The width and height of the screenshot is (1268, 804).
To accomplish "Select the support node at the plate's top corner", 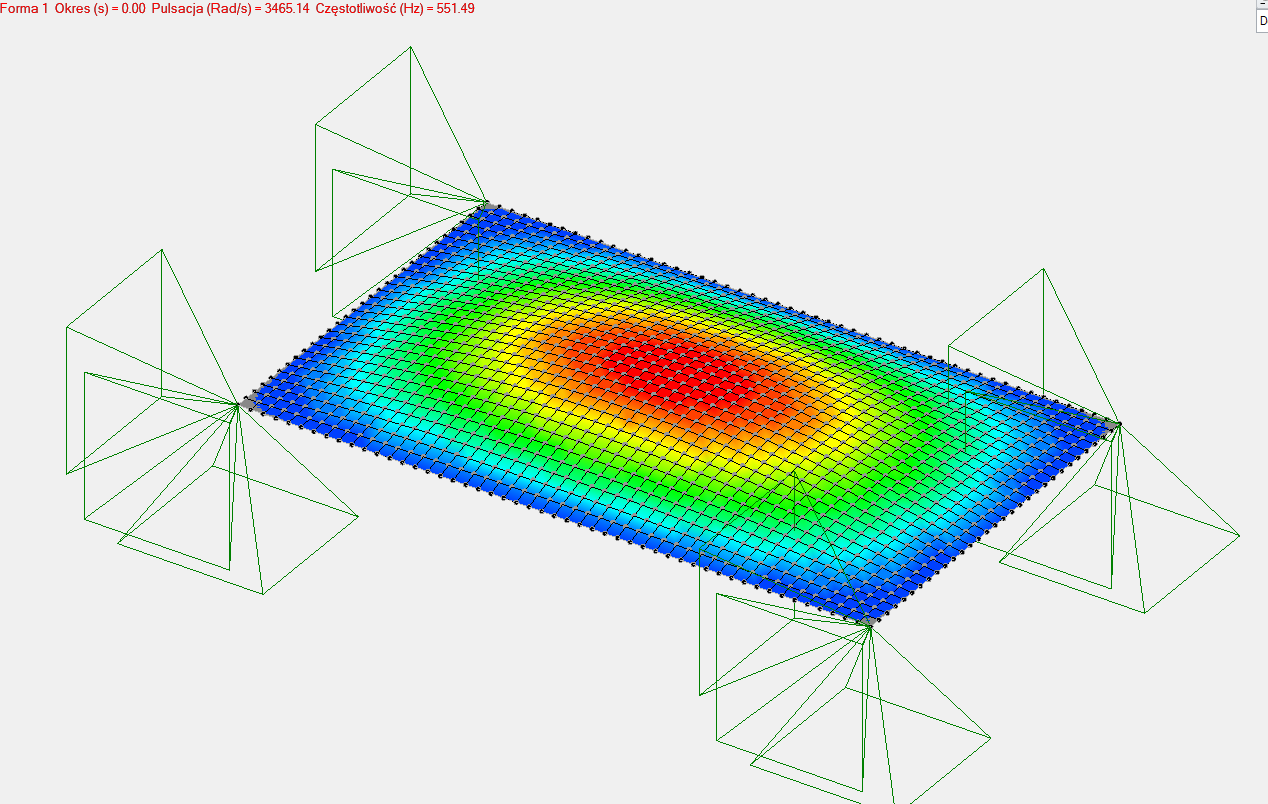I will 489,206.
